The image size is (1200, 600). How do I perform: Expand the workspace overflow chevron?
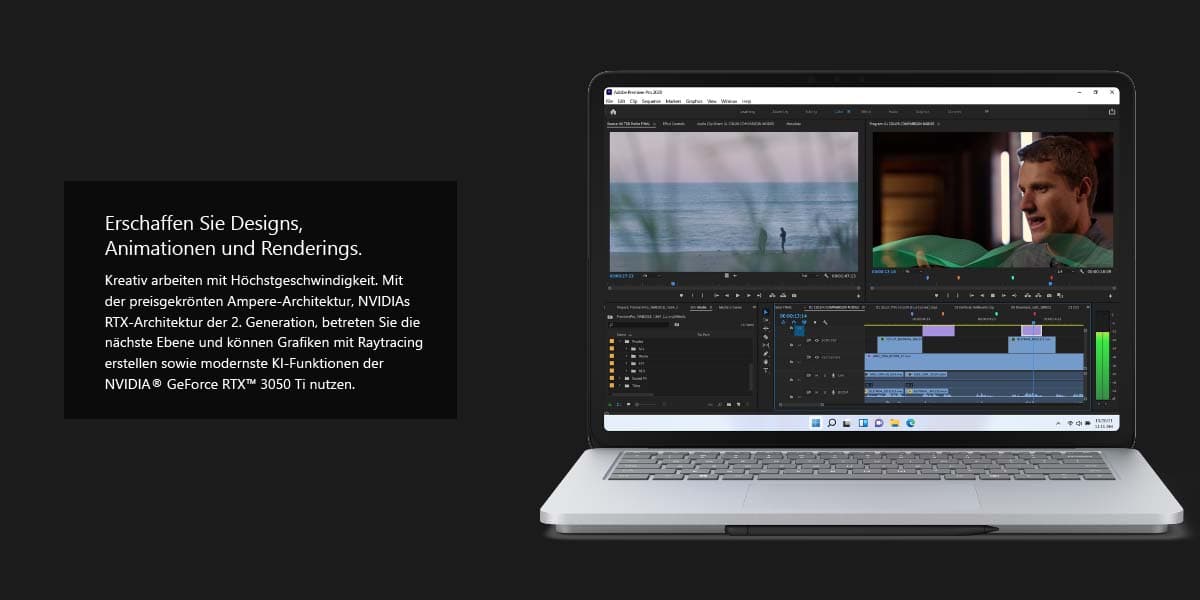[x=986, y=112]
